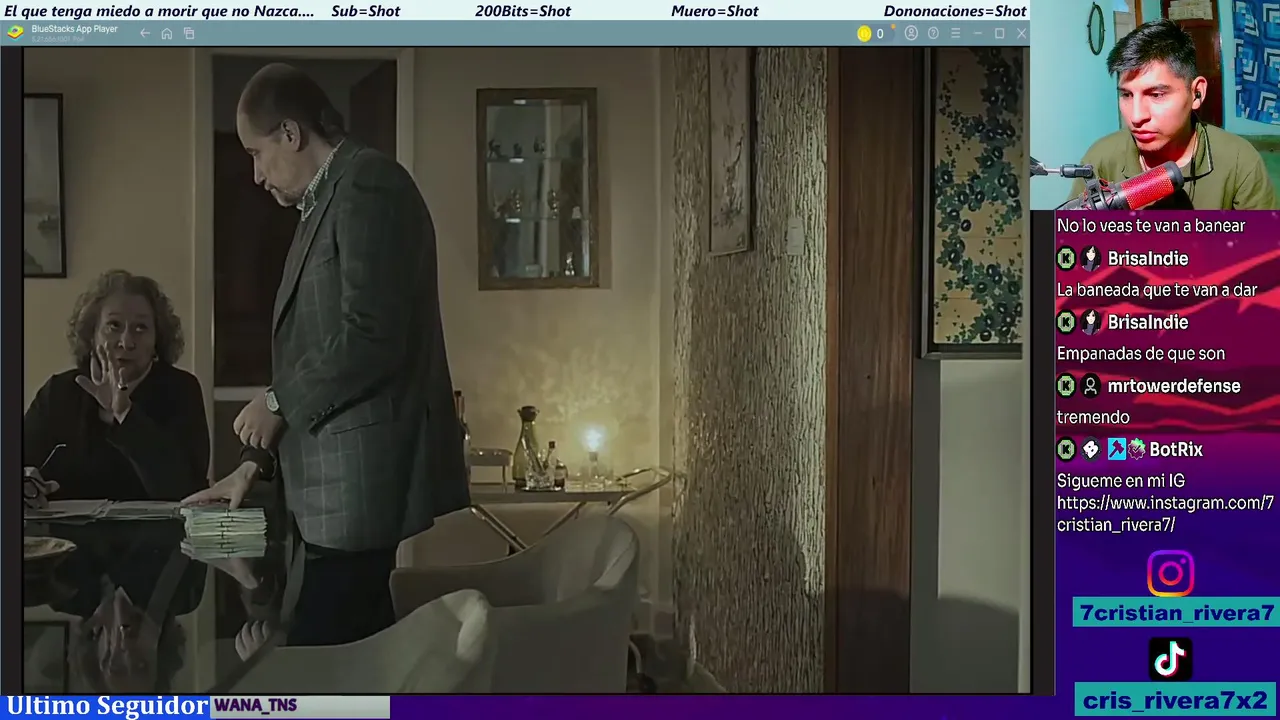Click the mrtowerdefense username in chat
Screen dimensions: 1280x720
pyautogui.click(x=1174, y=386)
